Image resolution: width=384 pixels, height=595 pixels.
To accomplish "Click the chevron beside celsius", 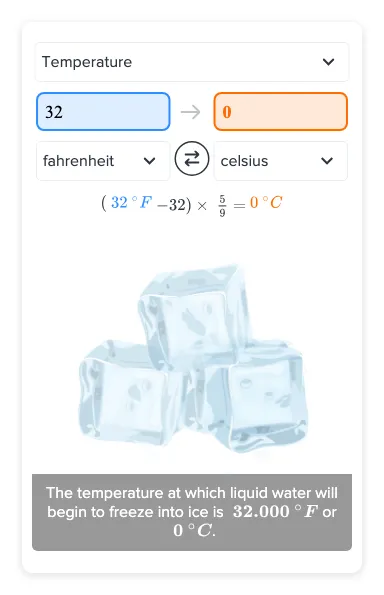I will coord(327,161).
